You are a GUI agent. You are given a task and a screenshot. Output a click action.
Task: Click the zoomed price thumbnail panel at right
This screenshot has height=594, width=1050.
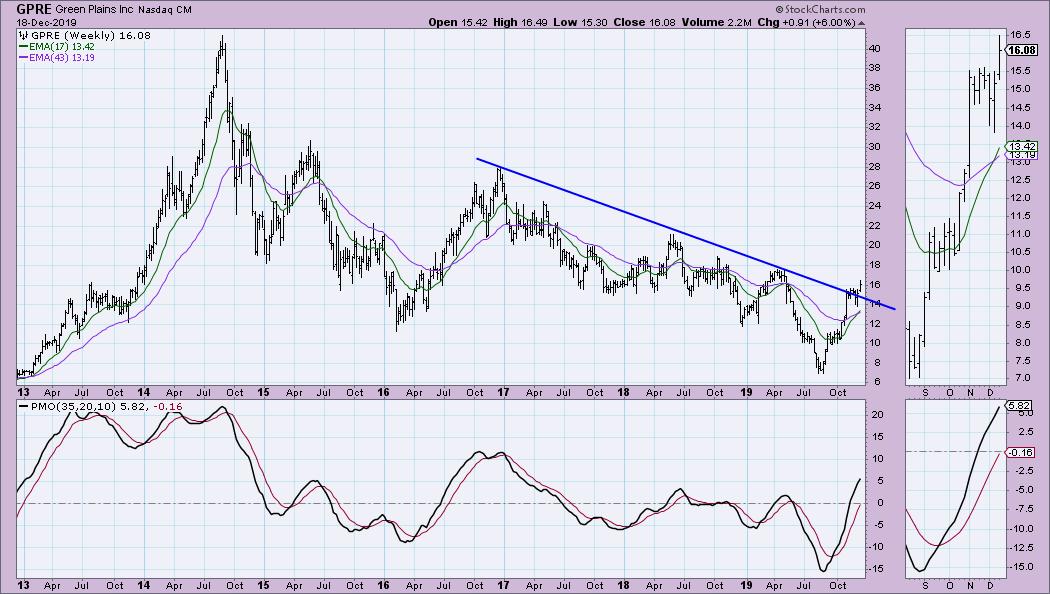(956, 206)
